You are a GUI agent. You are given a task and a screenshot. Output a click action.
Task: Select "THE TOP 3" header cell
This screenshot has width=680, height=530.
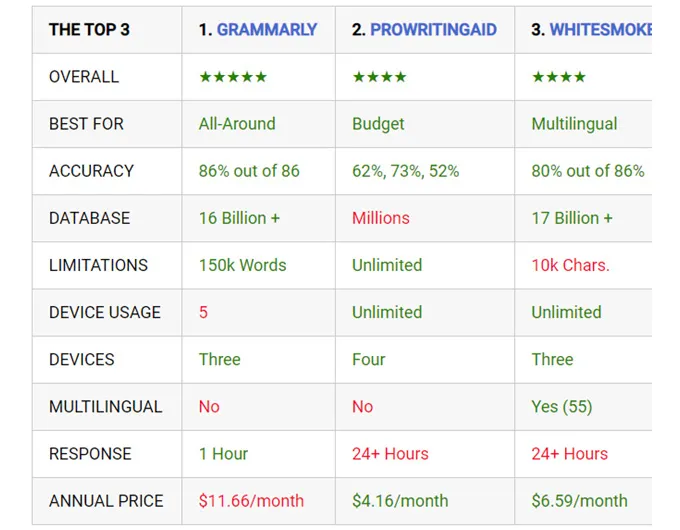pyautogui.click(x=89, y=29)
